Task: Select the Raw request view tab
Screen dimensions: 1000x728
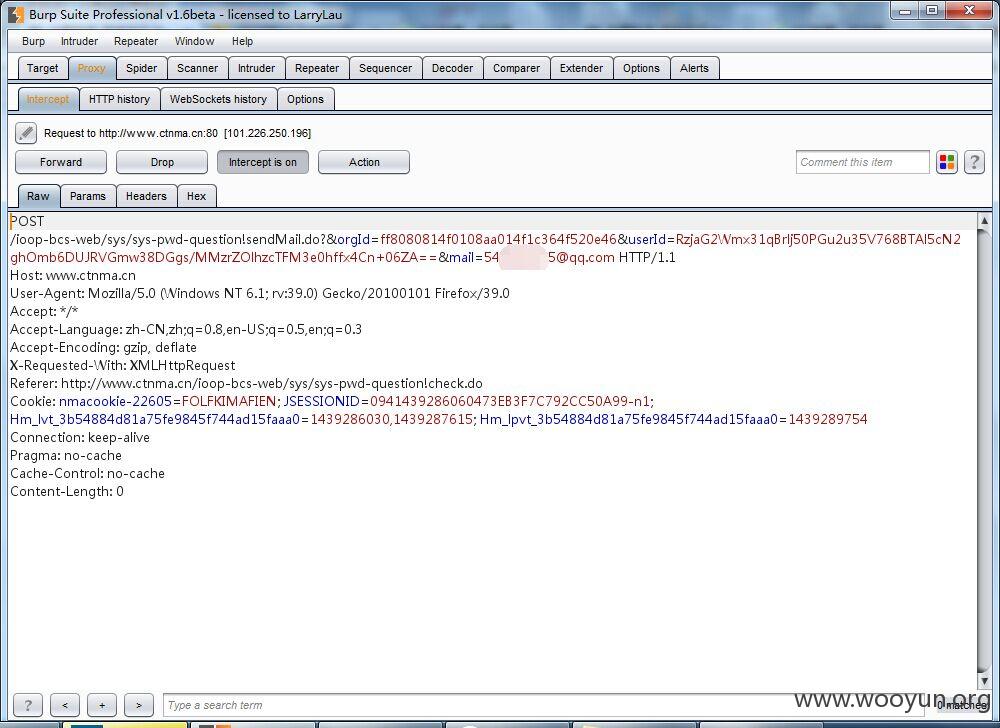Action: pyautogui.click(x=38, y=196)
